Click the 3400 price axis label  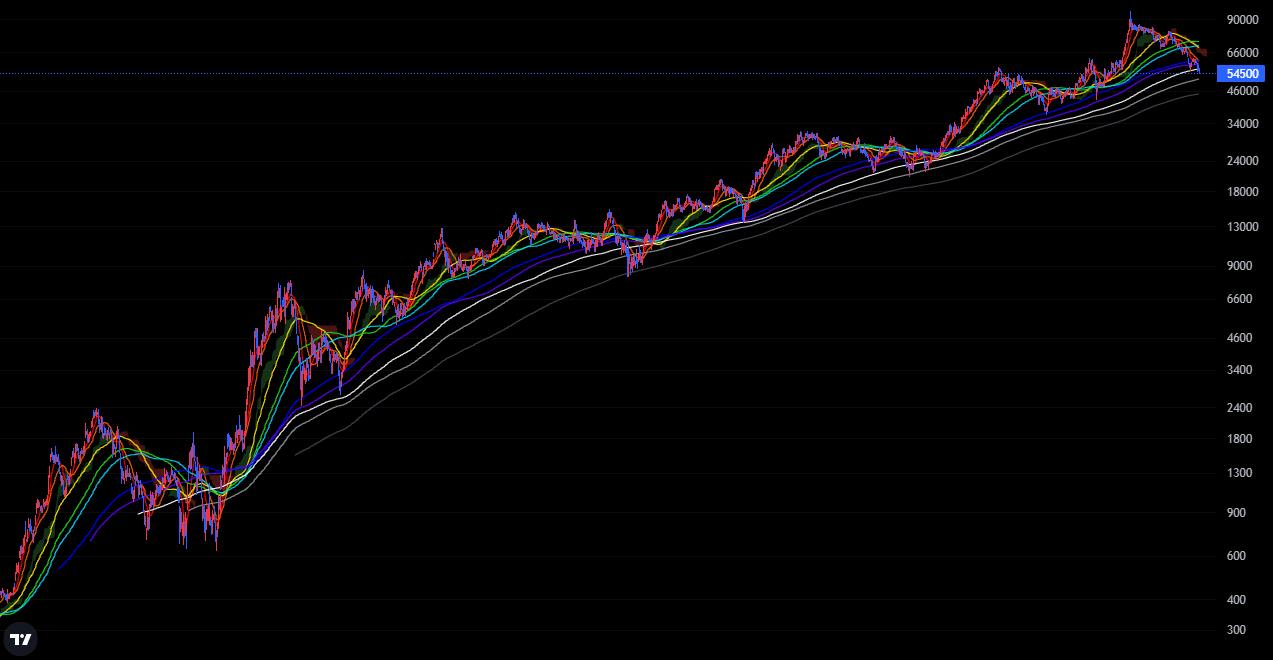coord(1241,370)
